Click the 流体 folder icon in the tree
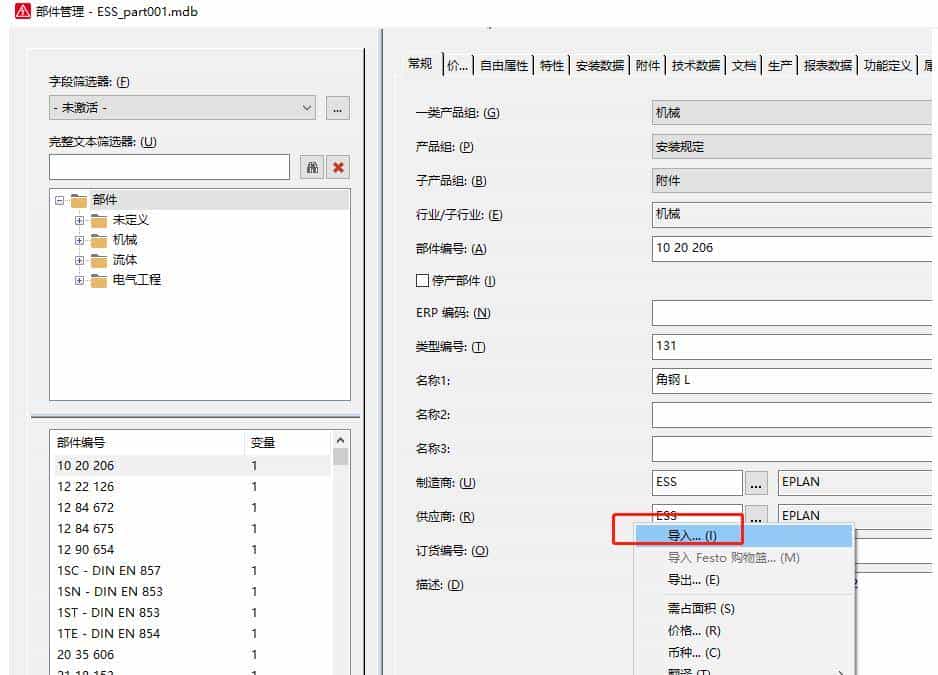Screen dimensions: 938x675 click(x=97, y=259)
